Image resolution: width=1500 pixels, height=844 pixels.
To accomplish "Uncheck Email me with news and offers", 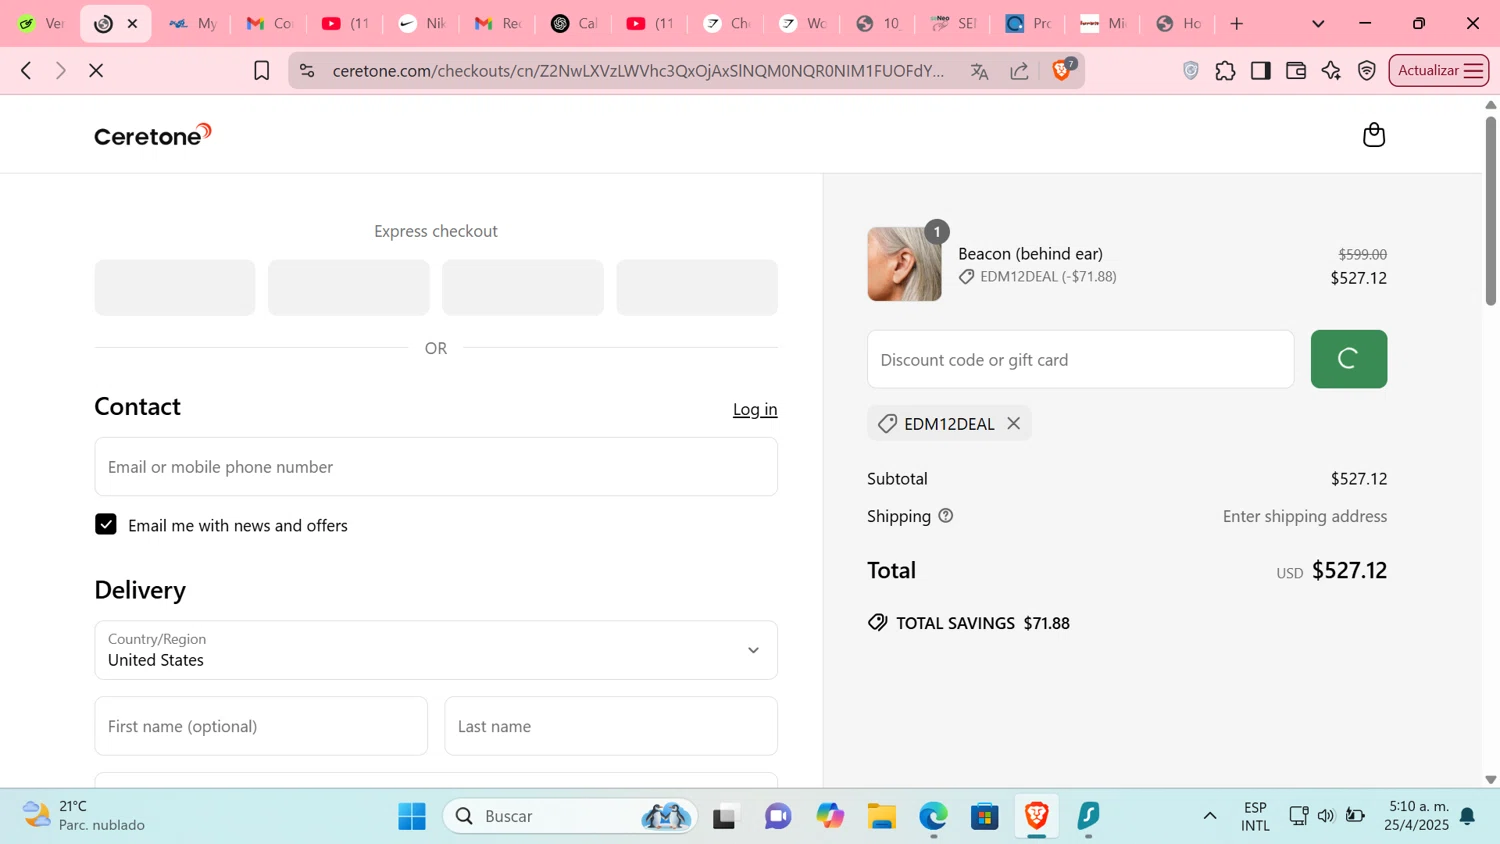I will click(106, 524).
